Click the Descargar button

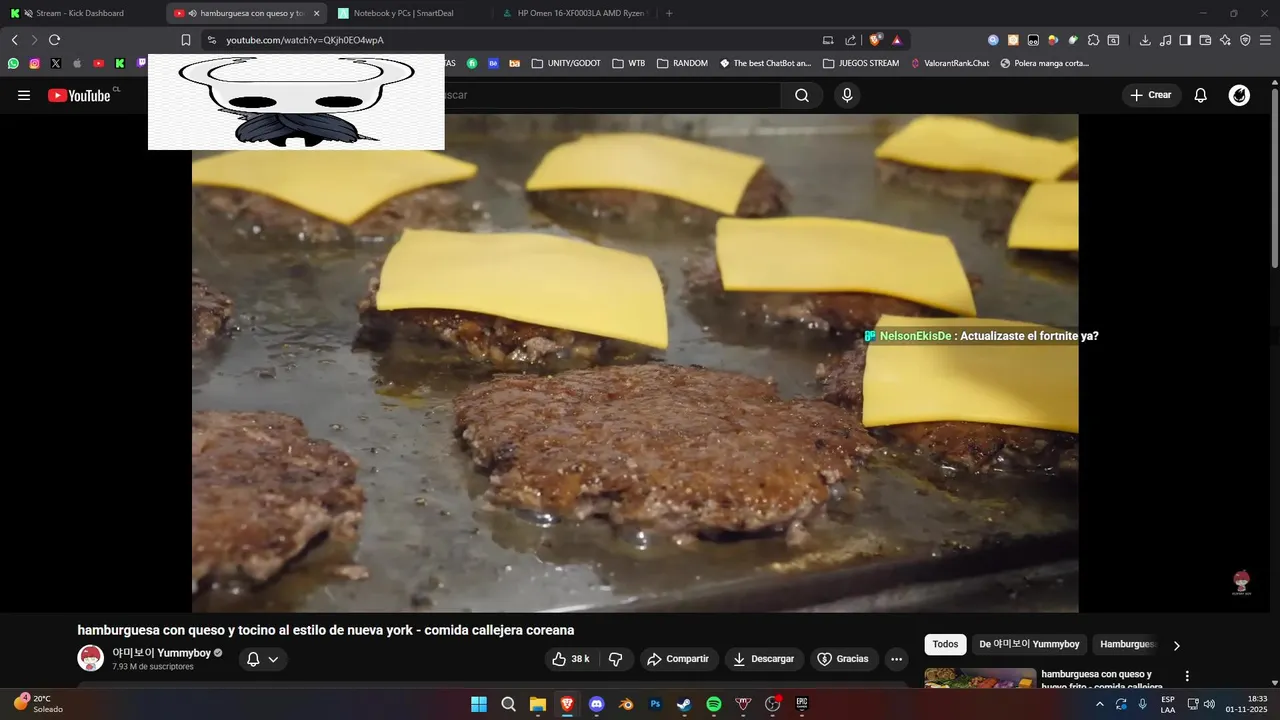point(764,659)
